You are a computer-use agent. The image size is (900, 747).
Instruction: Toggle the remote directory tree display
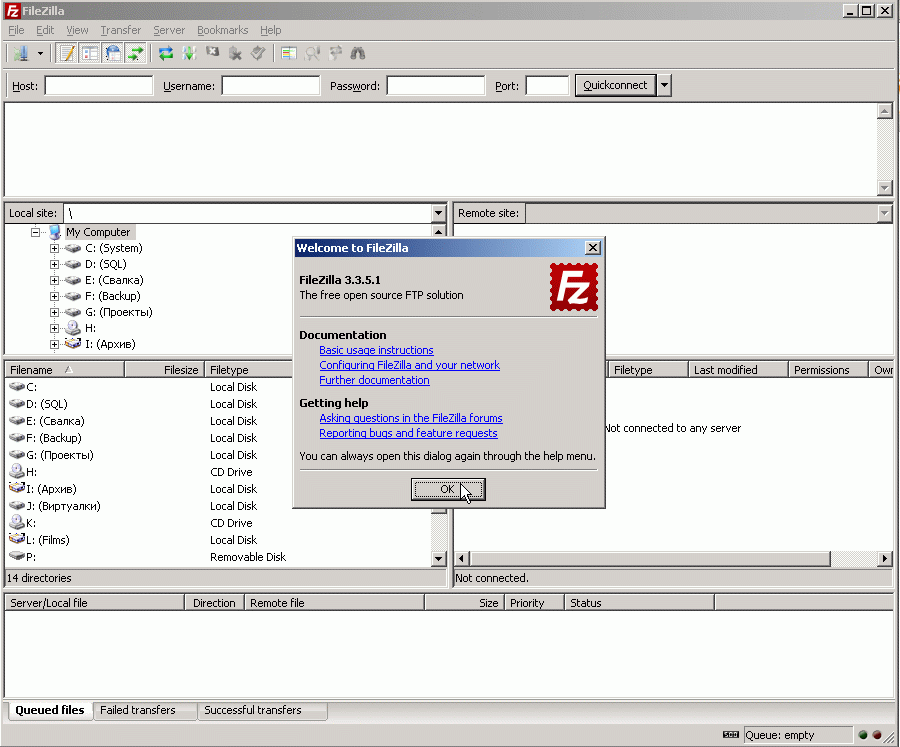[x=113, y=53]
